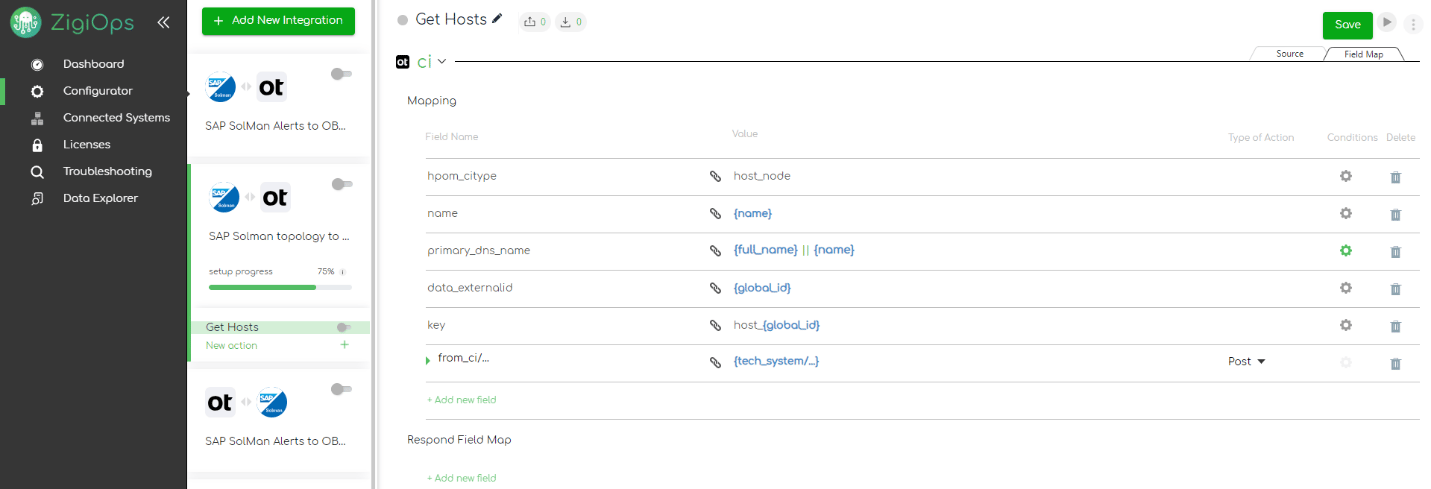
Task: Click New action link
Action: click(x=231, y=345)
